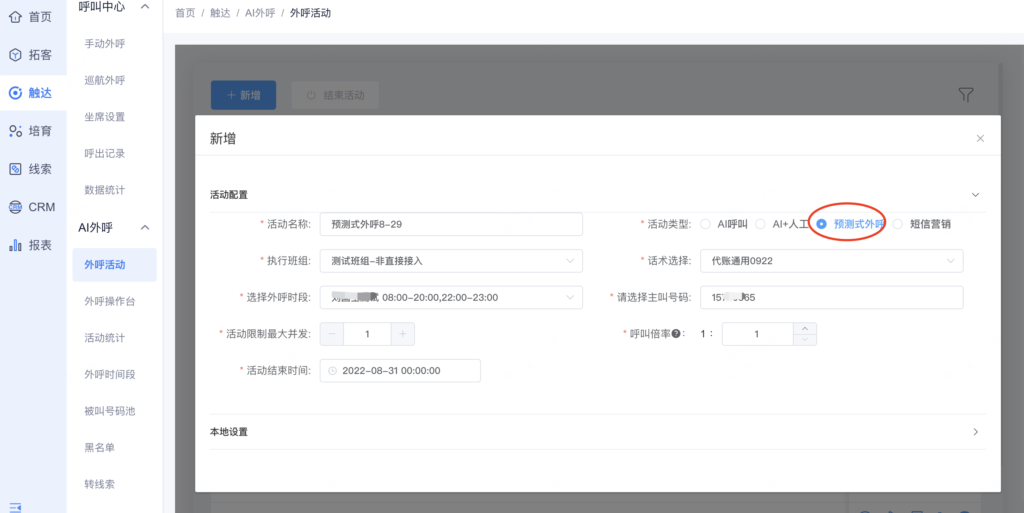1024x513 pixels.
Task: Select the 培育 icon in left sidebar
Action: 15,131
